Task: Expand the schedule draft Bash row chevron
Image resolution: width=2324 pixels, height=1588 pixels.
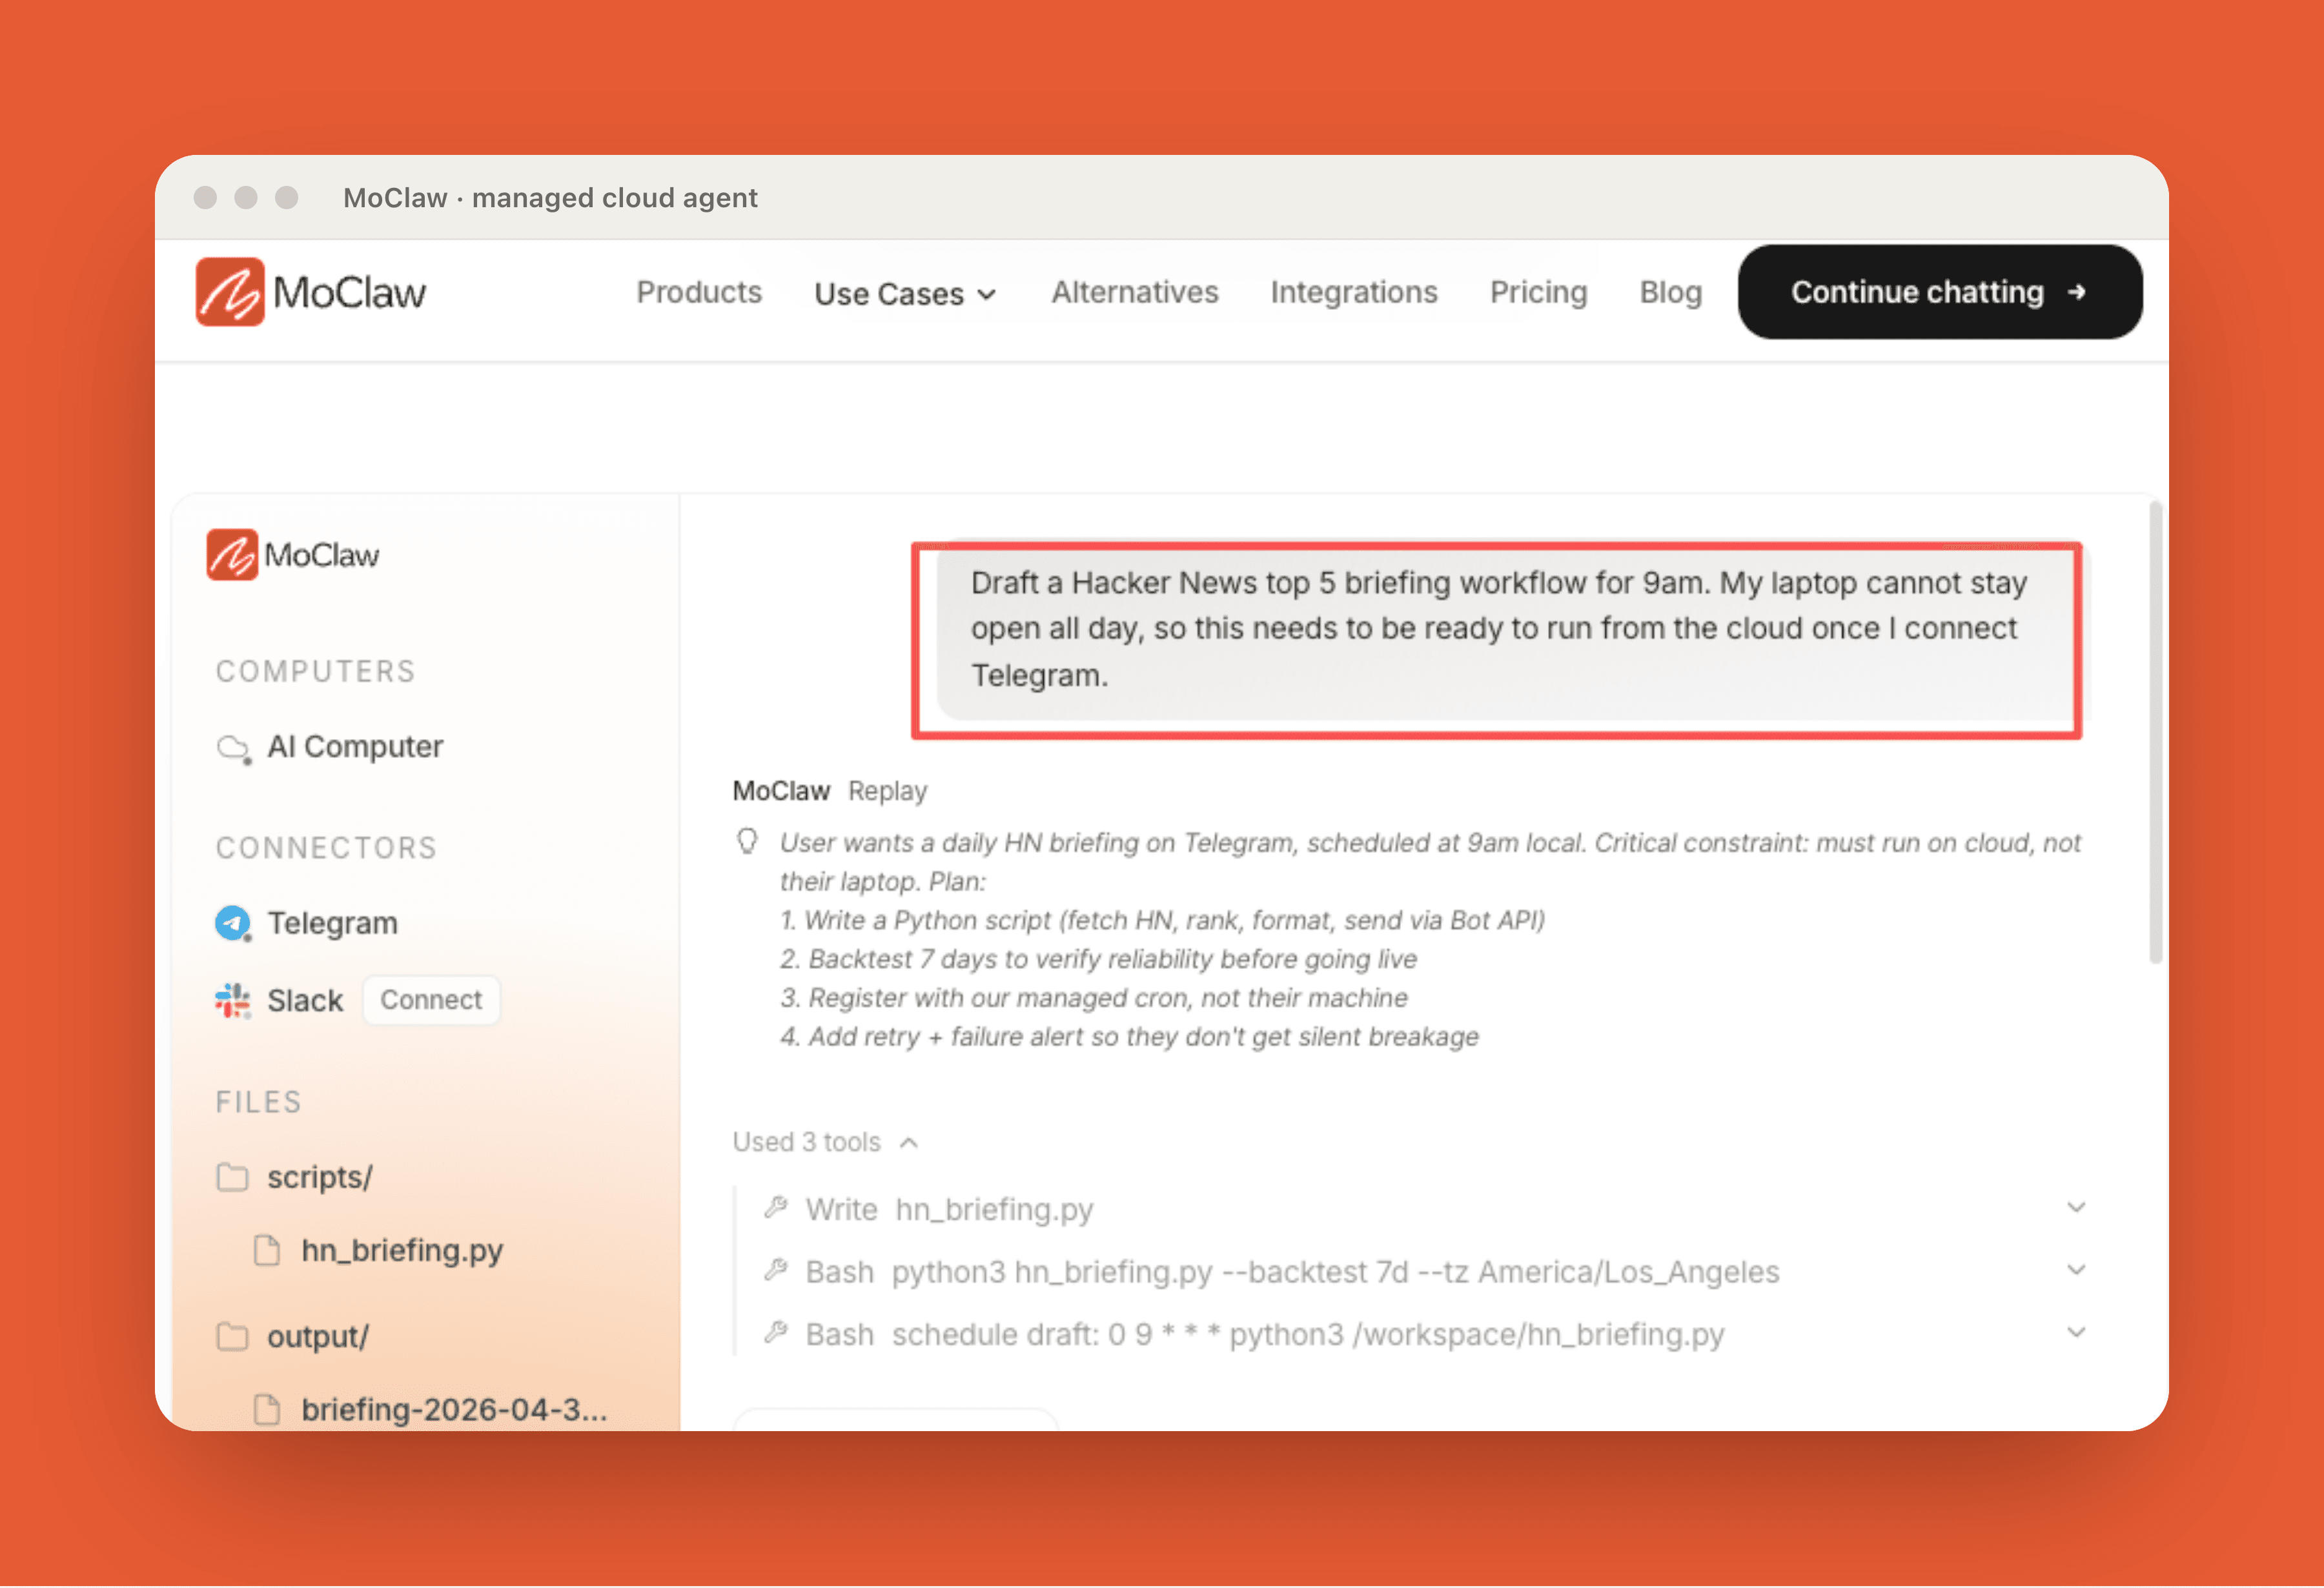Action: pos(2077,1333)
